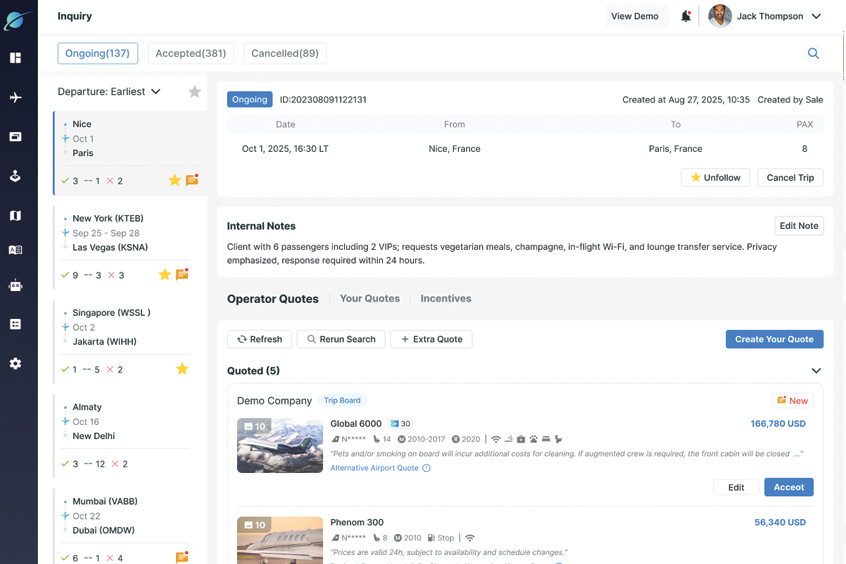Viewport: 846px width, 564px height.
Task: Click the robot icon in left sidebar
Action: [x=15, y=286]
